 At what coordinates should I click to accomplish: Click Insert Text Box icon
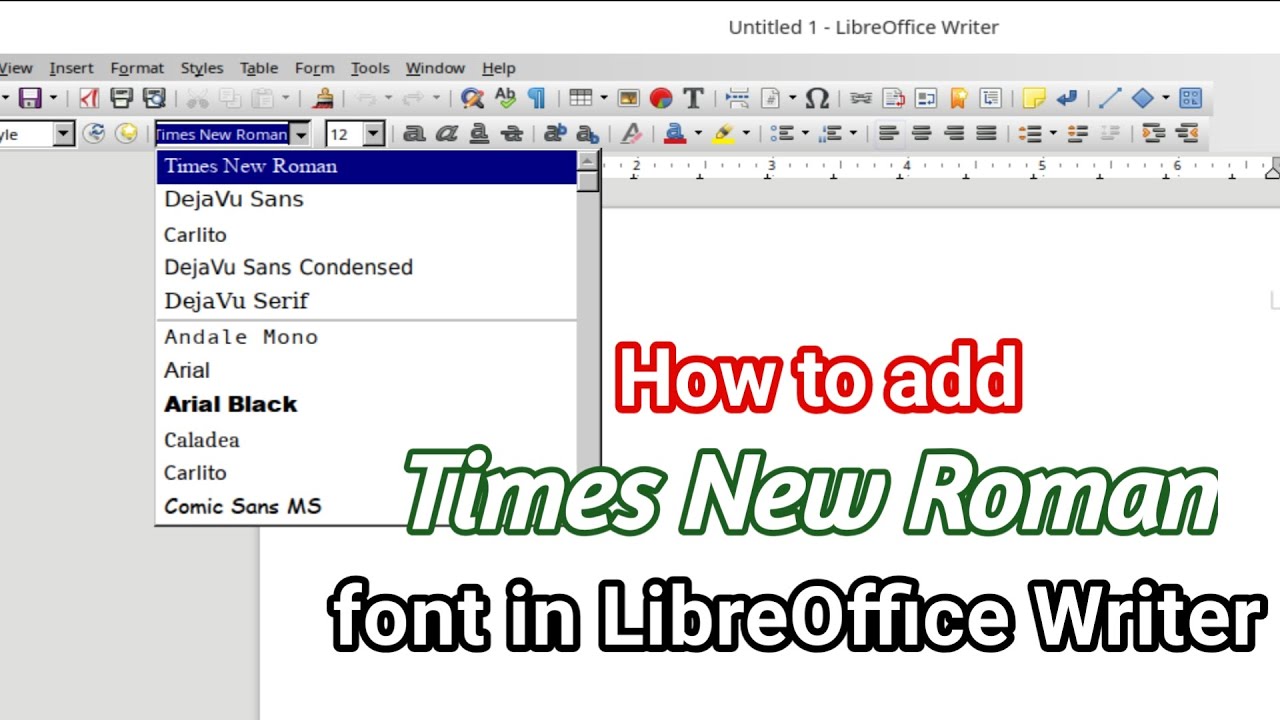(x=693, y=98)
